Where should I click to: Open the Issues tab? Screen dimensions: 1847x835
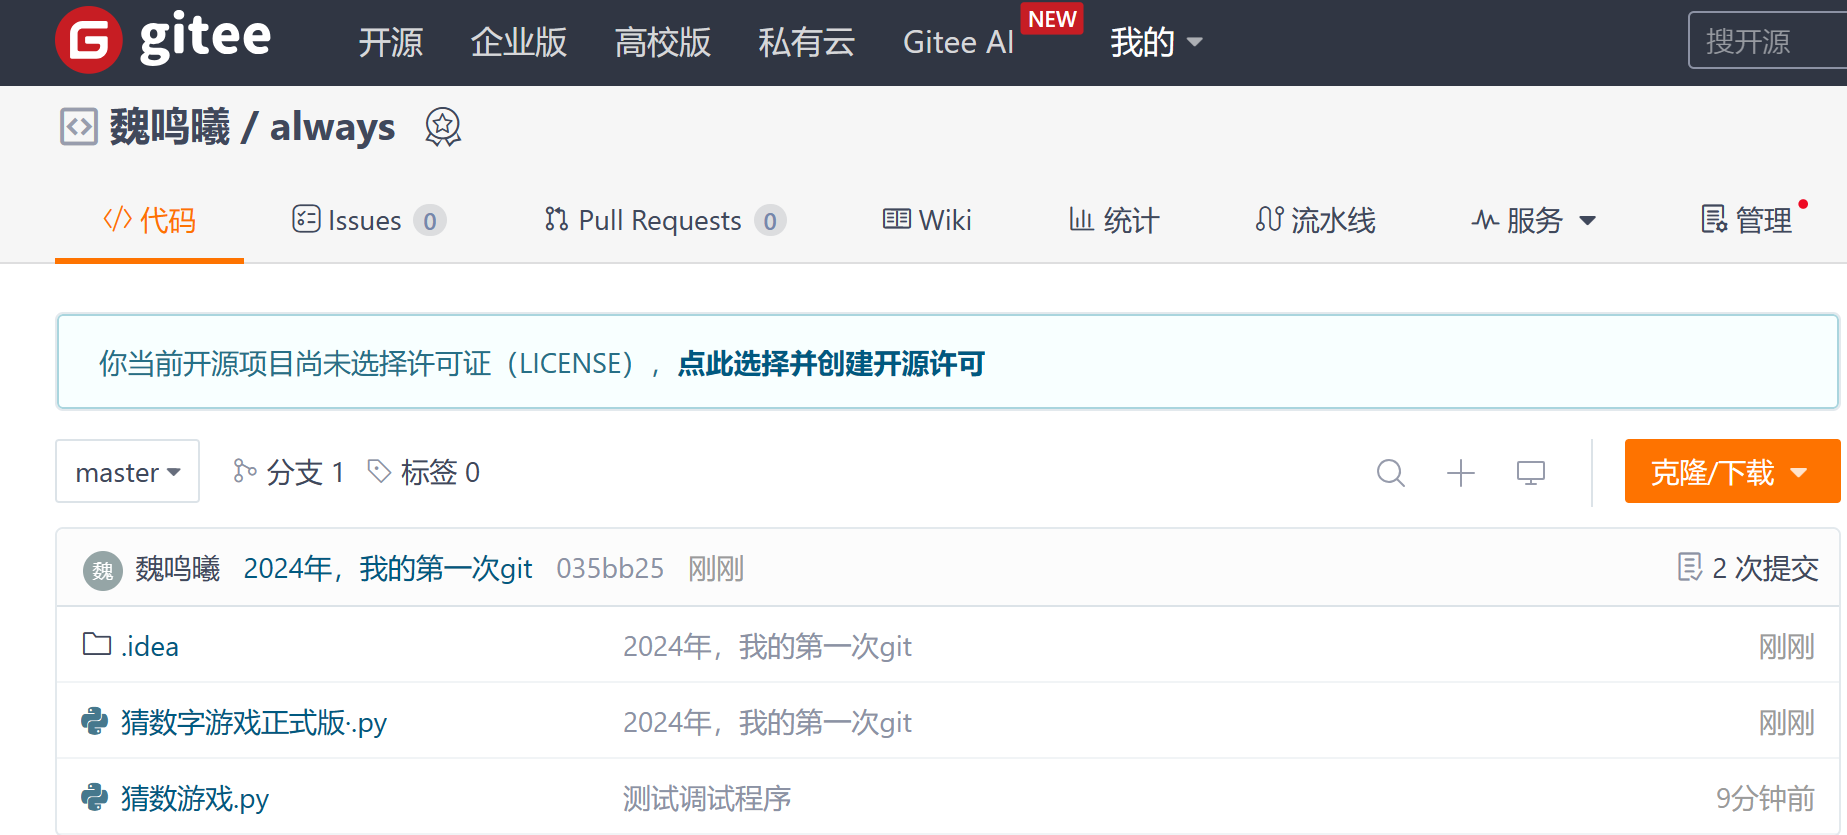pos(369,220)
